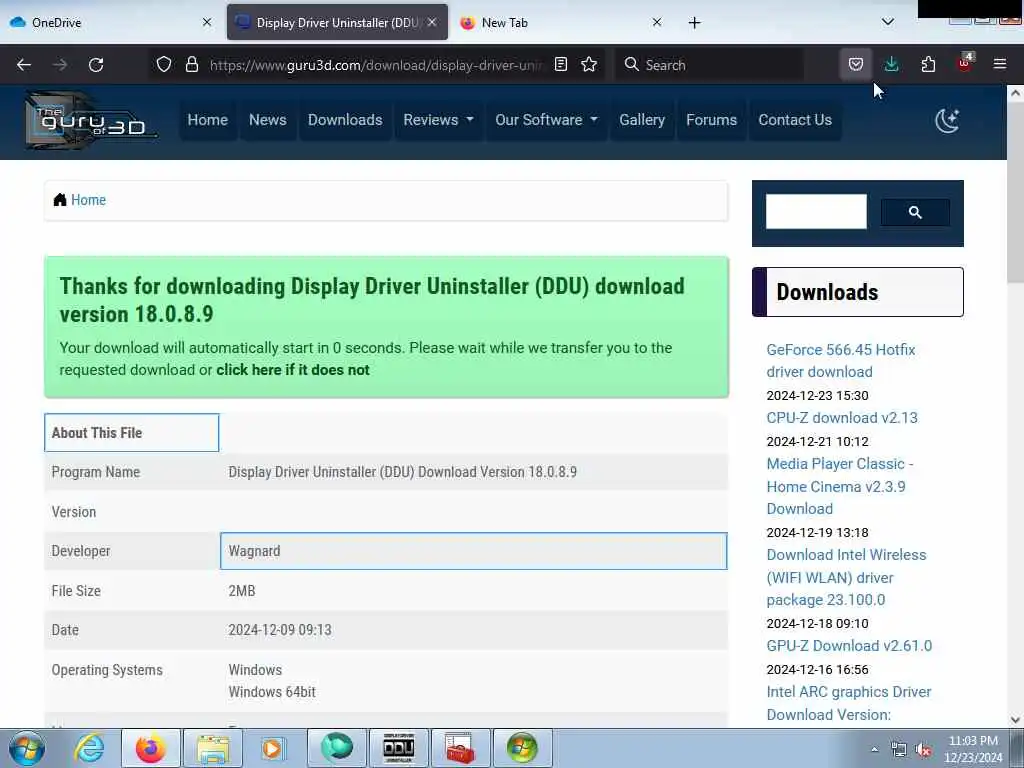Go back with the browser back arrow
Screen dimensions: 1024x768
coord(24,65)
